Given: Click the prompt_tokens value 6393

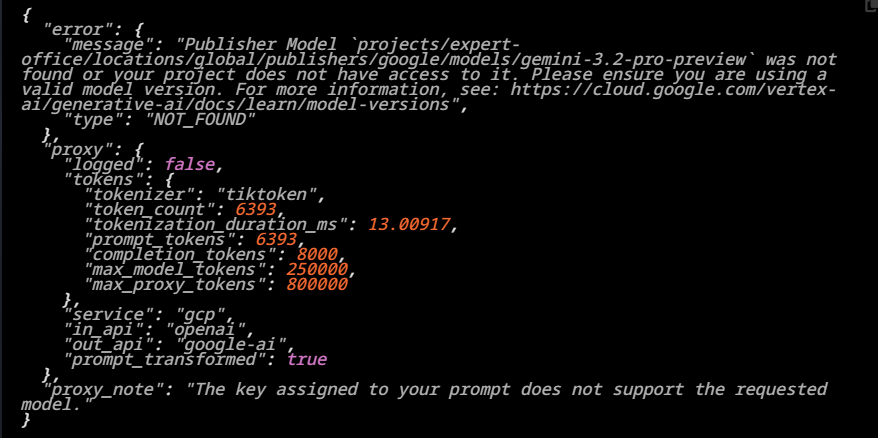Looking at the screenshot, I should coord(276,239).
